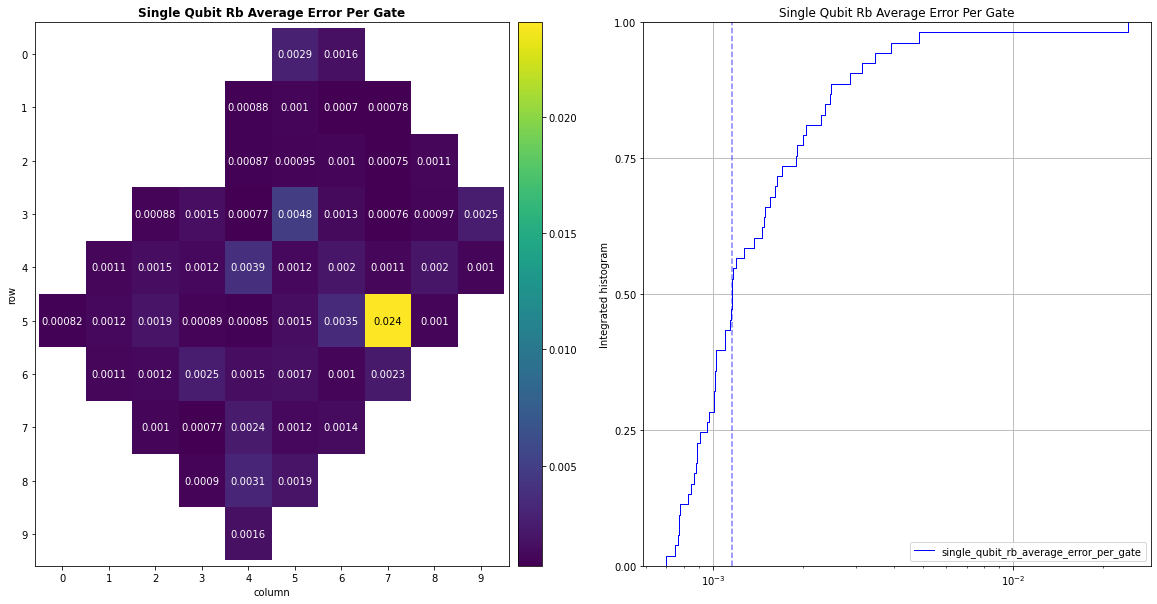Click the cell labeled 0.0029

(x=294, y=54)
